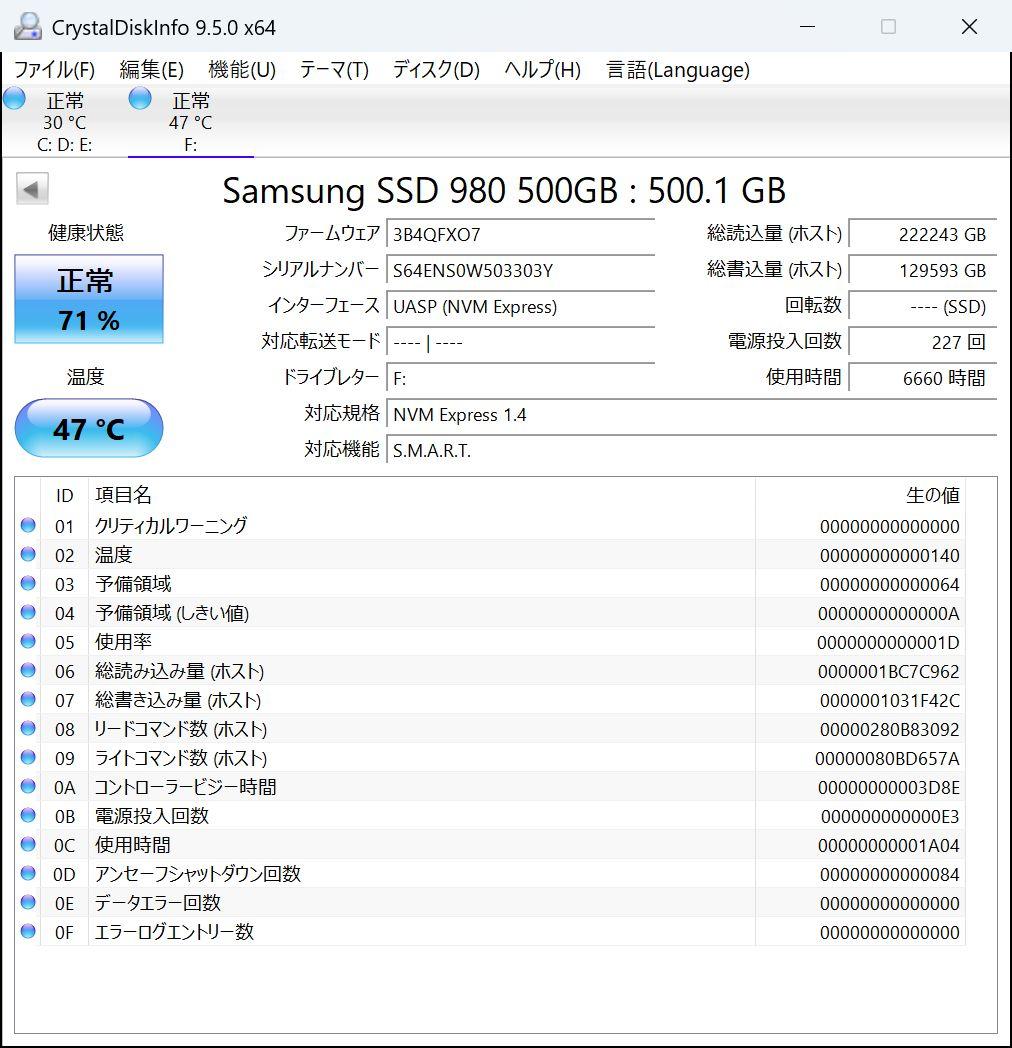Open the 言語(Language) menu
This screenshot has height=1048, width=1012.
(x=678, y=70)
